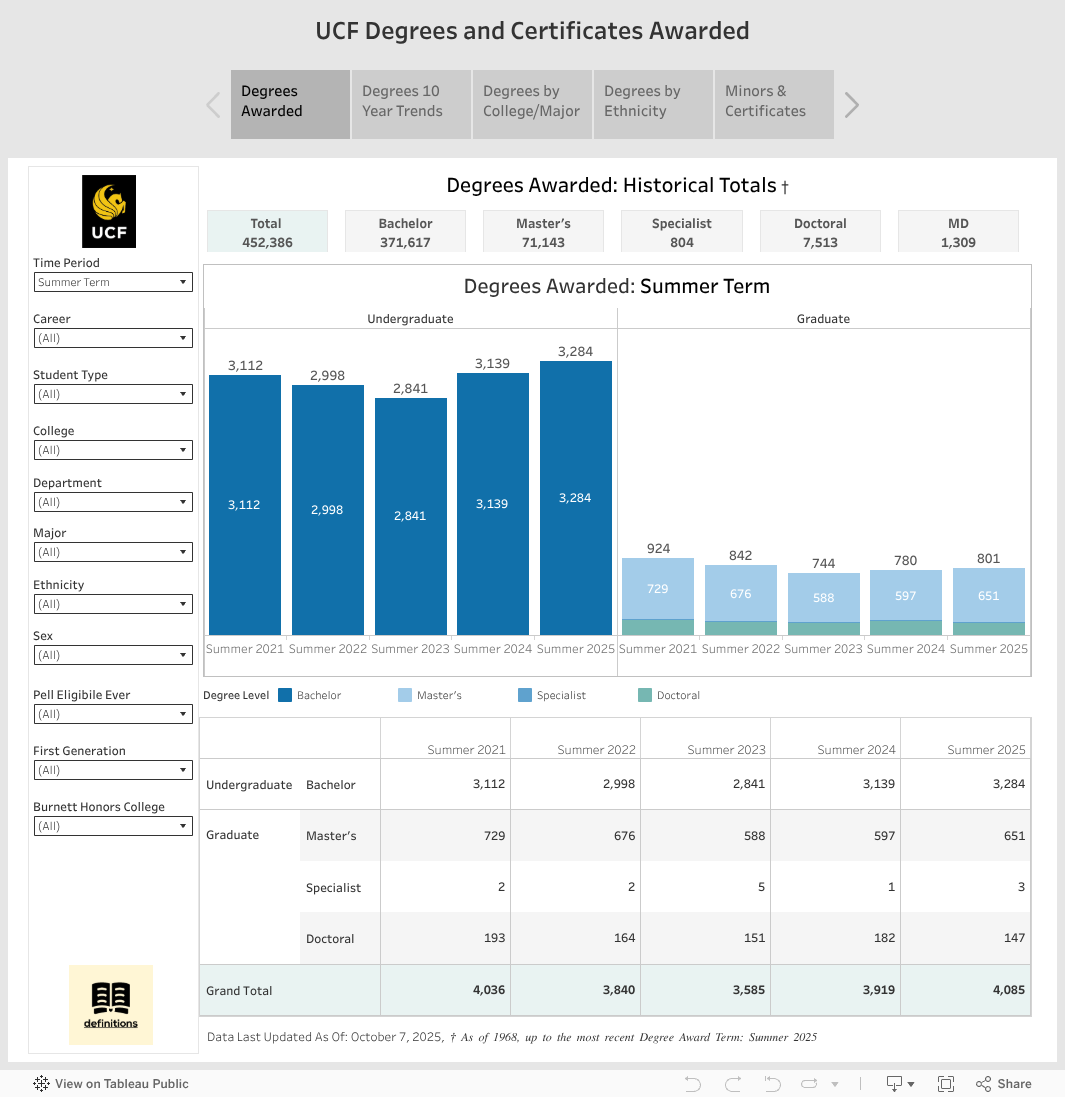Expand the College filter dropdown
This screenshot has height=1097, width=1065.
(x=112, y=450)
